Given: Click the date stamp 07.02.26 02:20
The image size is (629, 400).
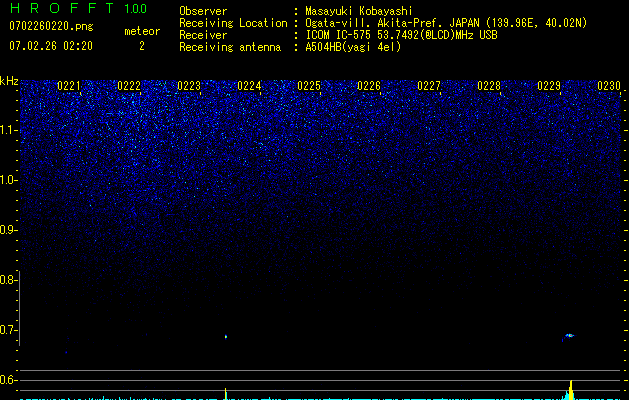Looking at the screenshot, I should coord(51,46).
